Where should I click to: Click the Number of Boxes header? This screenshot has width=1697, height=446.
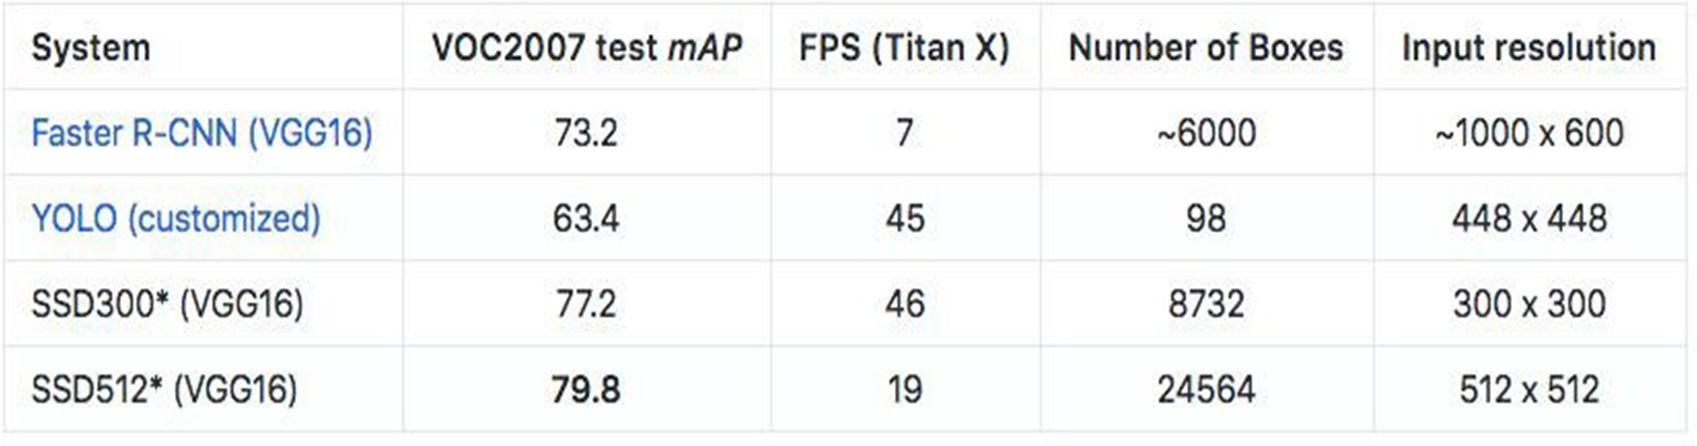(1206, 48)
